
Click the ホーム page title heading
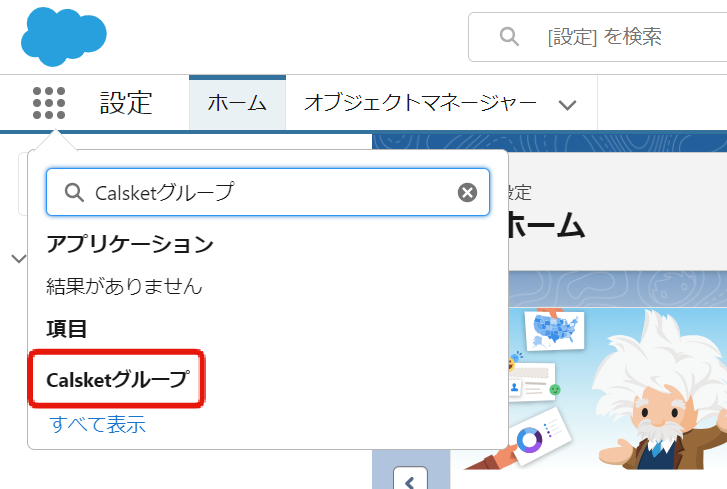pos(546,225)
